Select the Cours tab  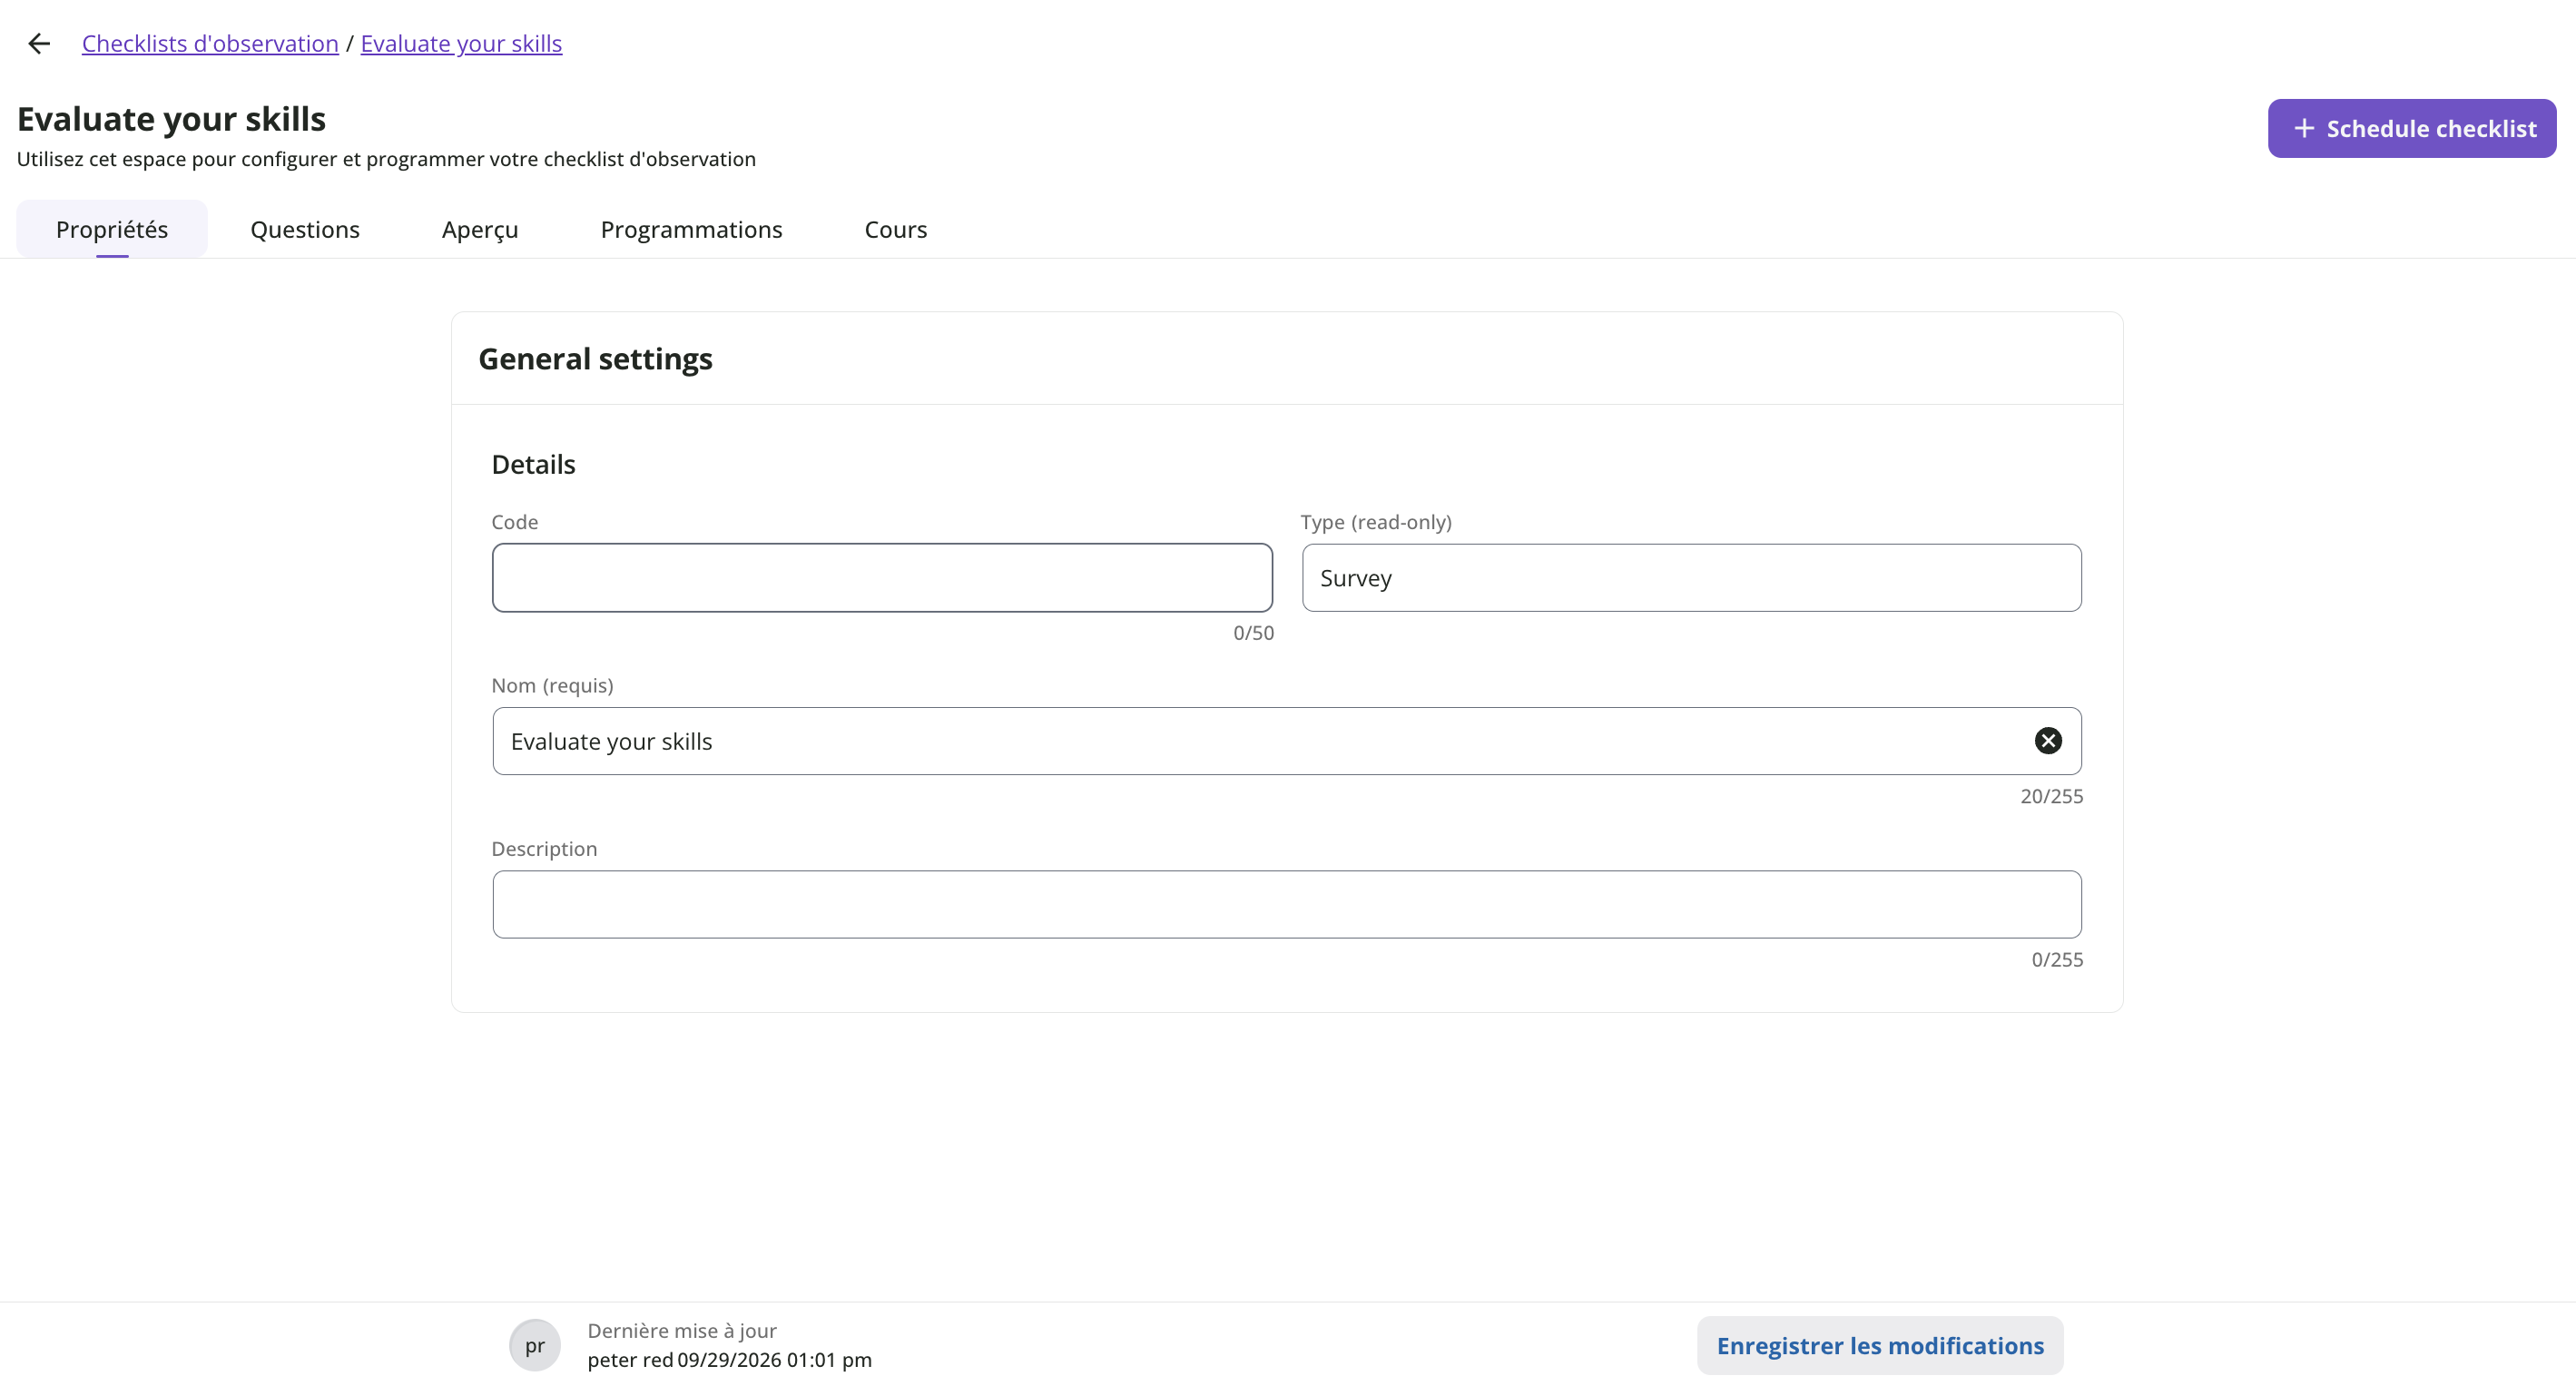click(x=895, y=229)
